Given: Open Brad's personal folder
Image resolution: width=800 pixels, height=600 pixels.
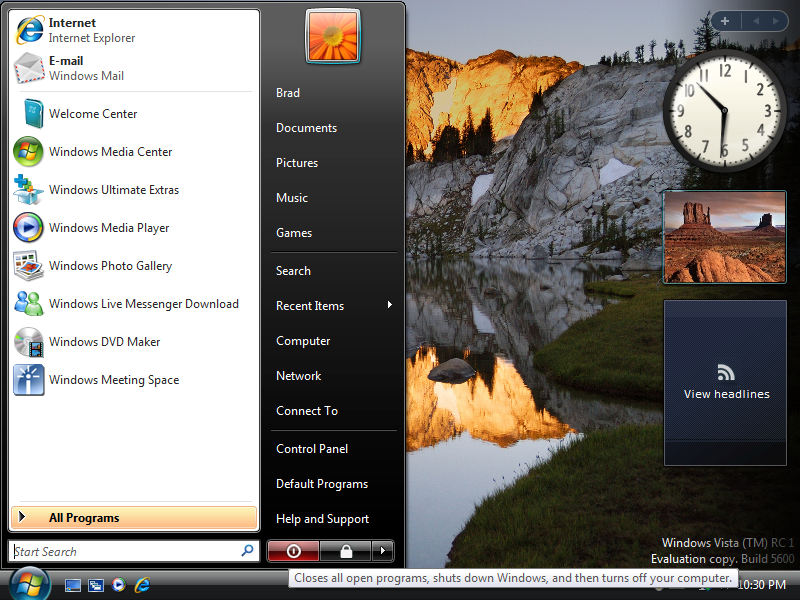Looking at the screenshot, I should (x=288, y=93).
